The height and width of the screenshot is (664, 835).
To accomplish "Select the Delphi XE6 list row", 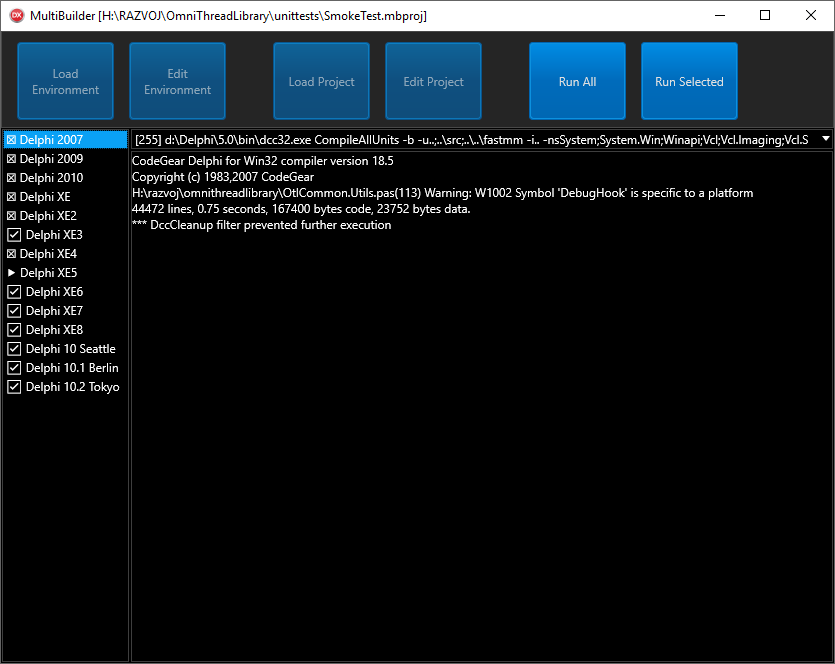I will pyautogui.click(x=66, y=292).
